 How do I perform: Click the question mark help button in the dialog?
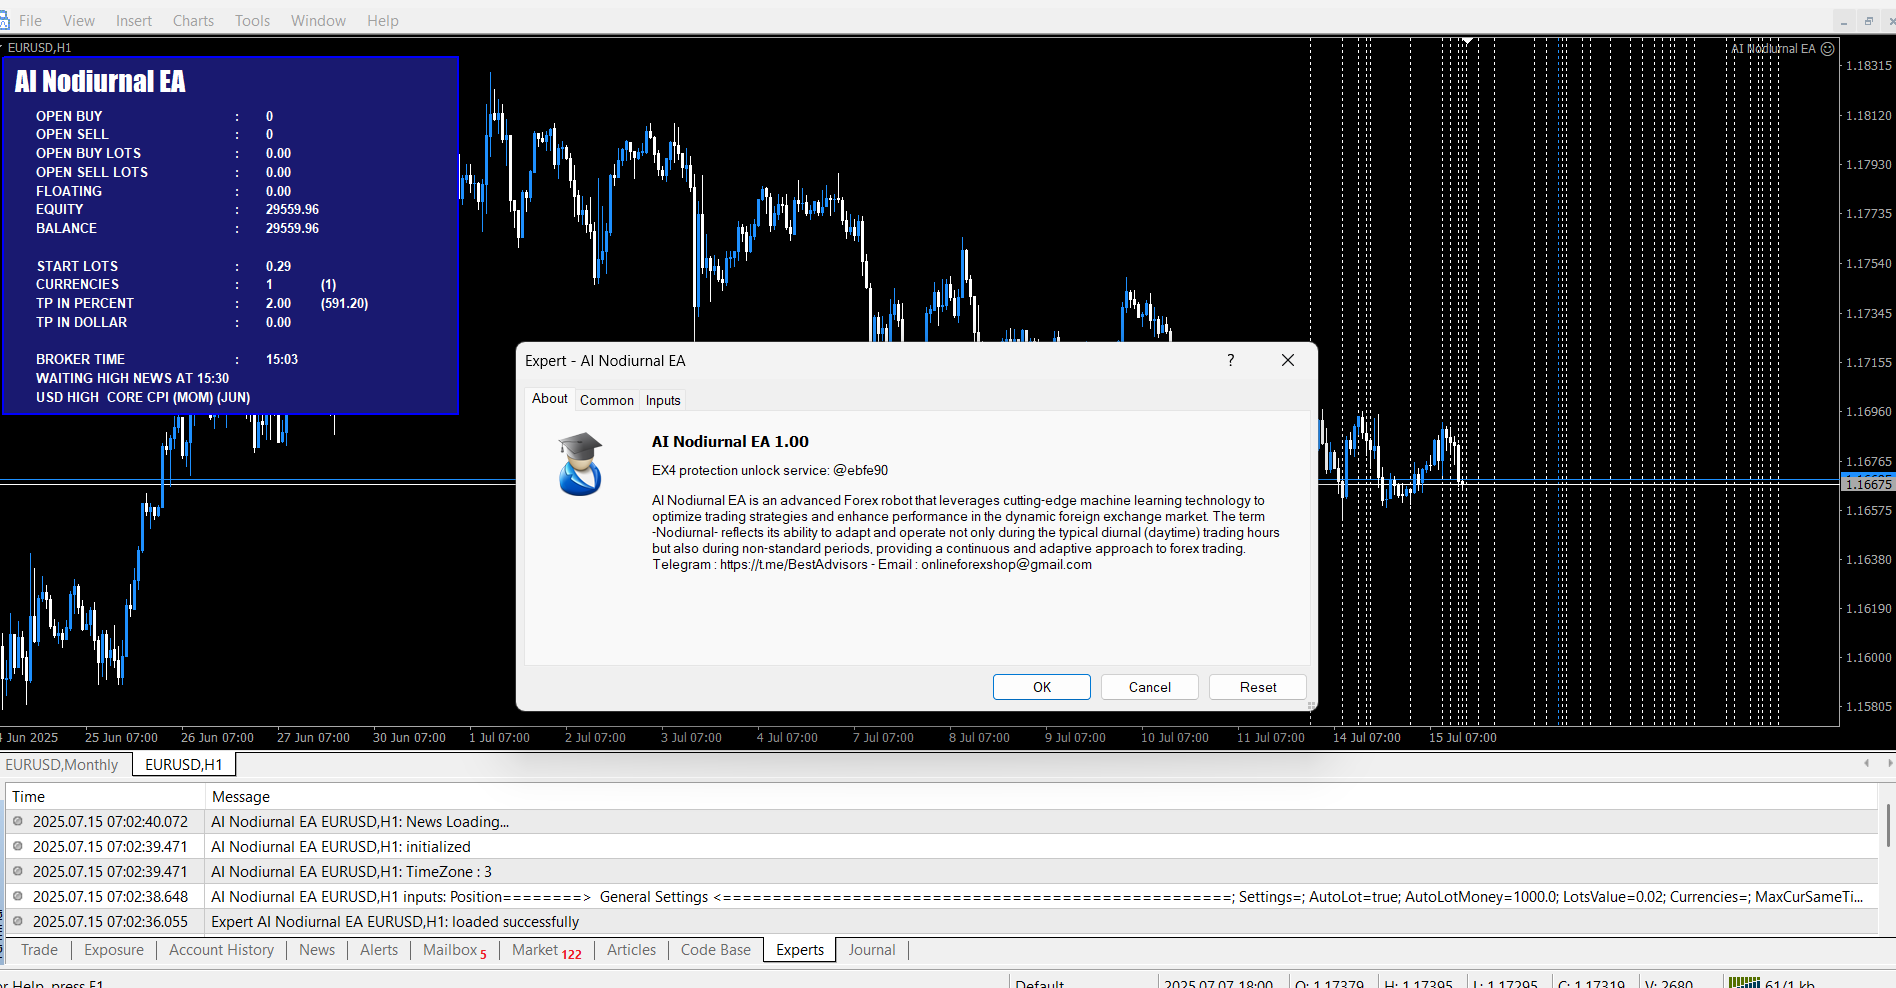(x=1231, y=360)
